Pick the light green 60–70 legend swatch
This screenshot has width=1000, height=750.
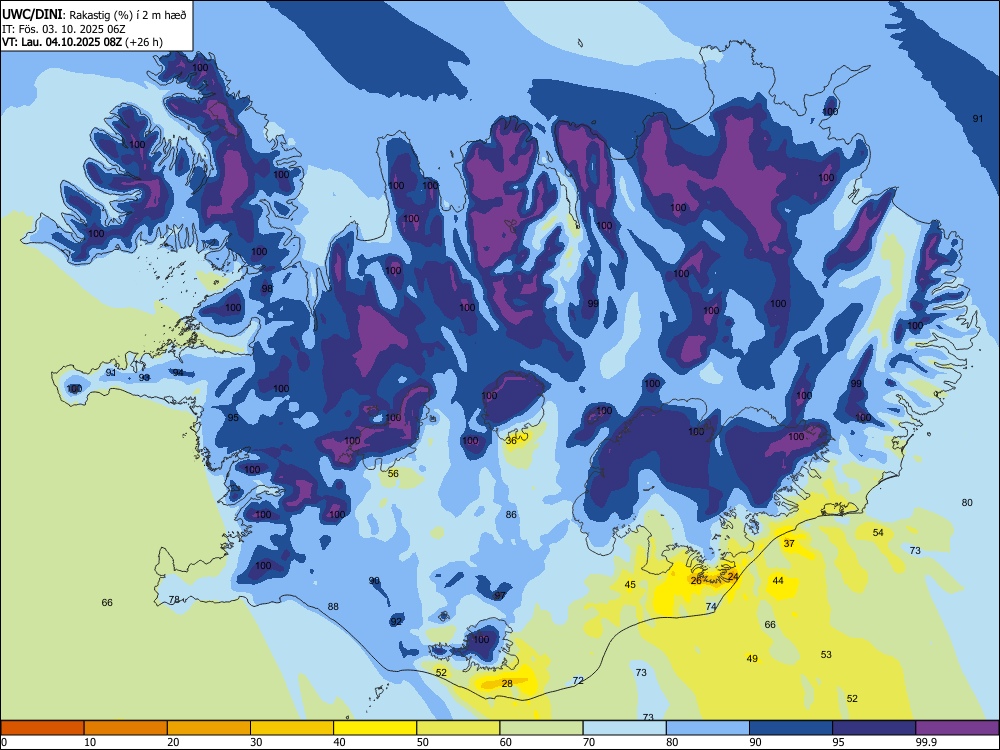541,728
